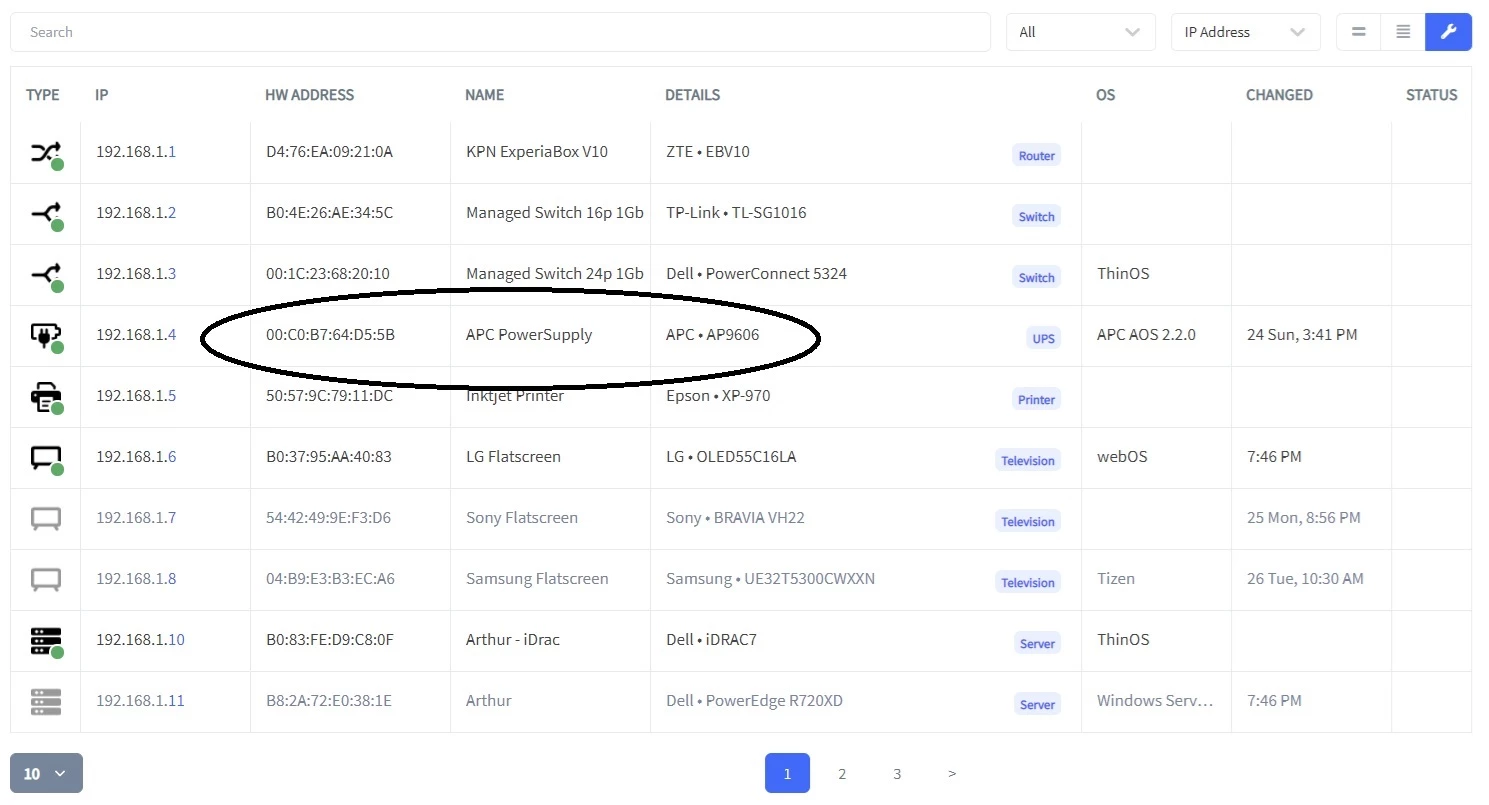Click the greyed server icon for 192.168.1.11
The height and width of the screenshot is (805, 1489).
pyautogui.click(x=46, y=701)
